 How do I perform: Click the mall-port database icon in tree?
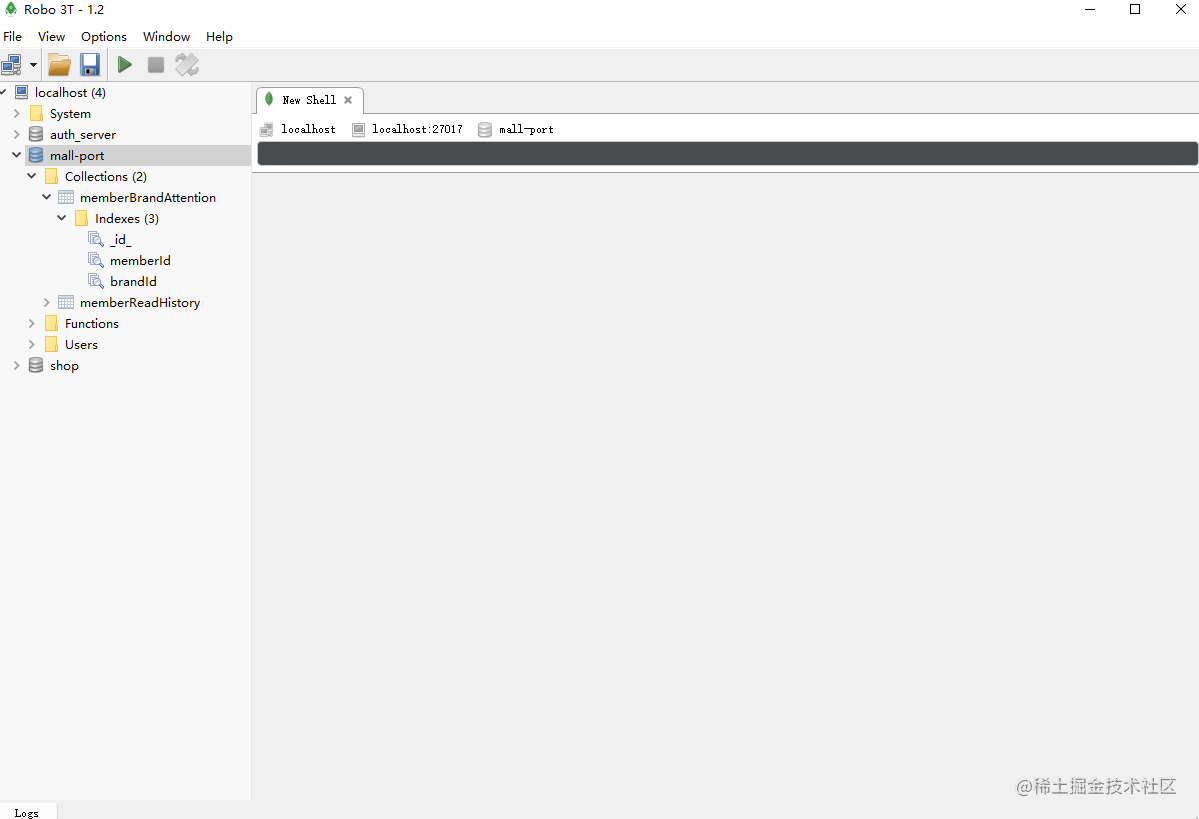(x=36, y=155)
